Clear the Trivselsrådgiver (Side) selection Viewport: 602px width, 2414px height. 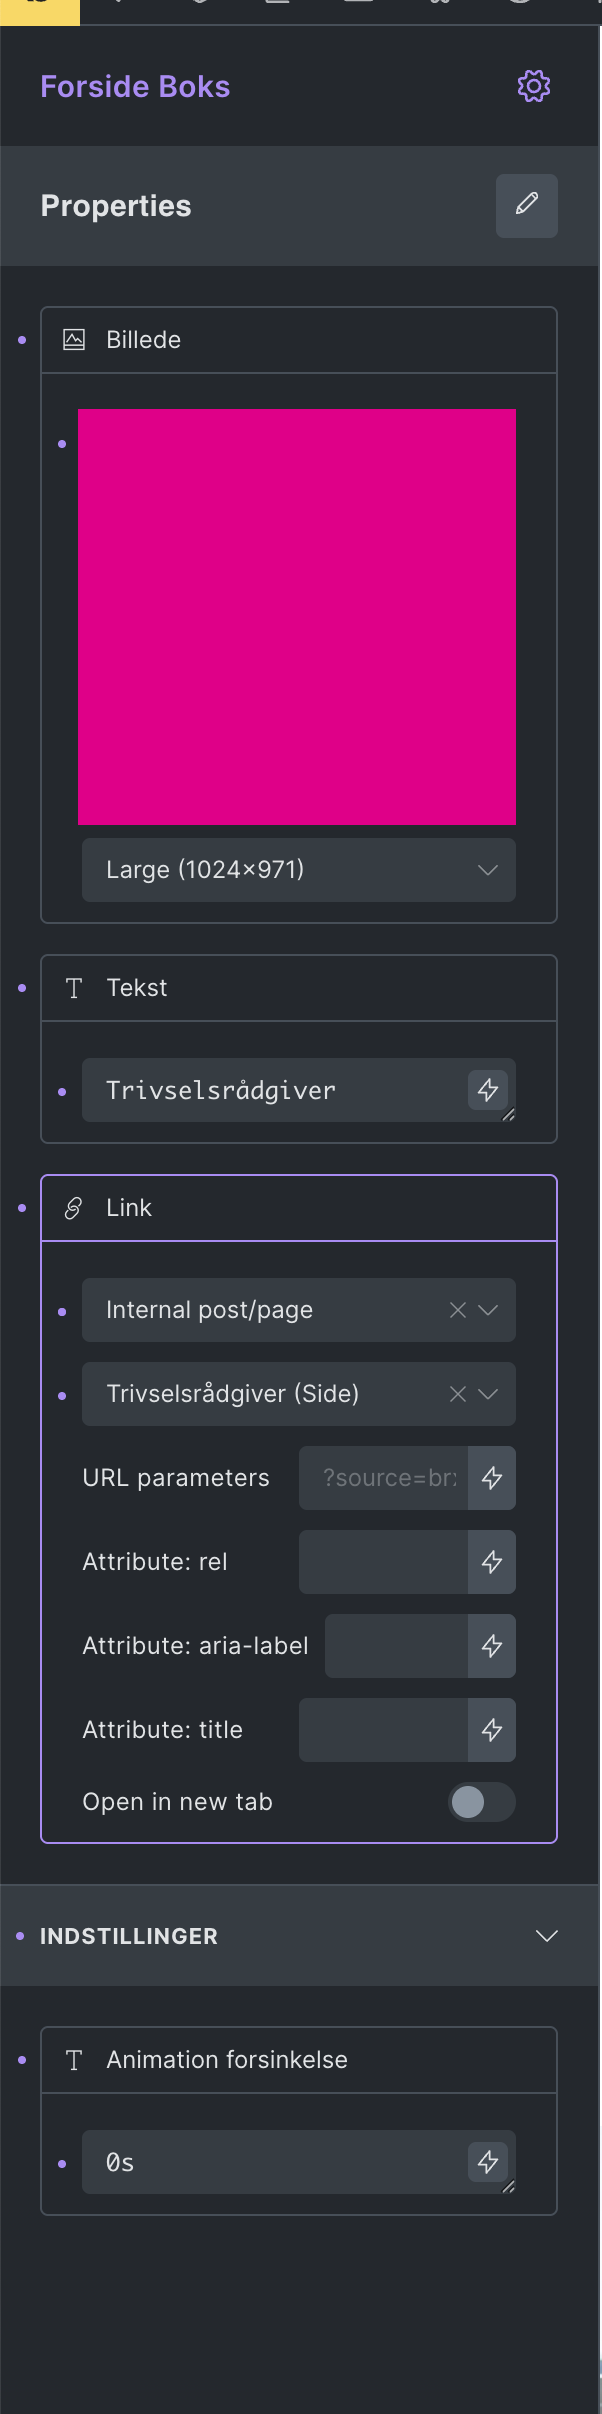click(x=458, y=1393)
